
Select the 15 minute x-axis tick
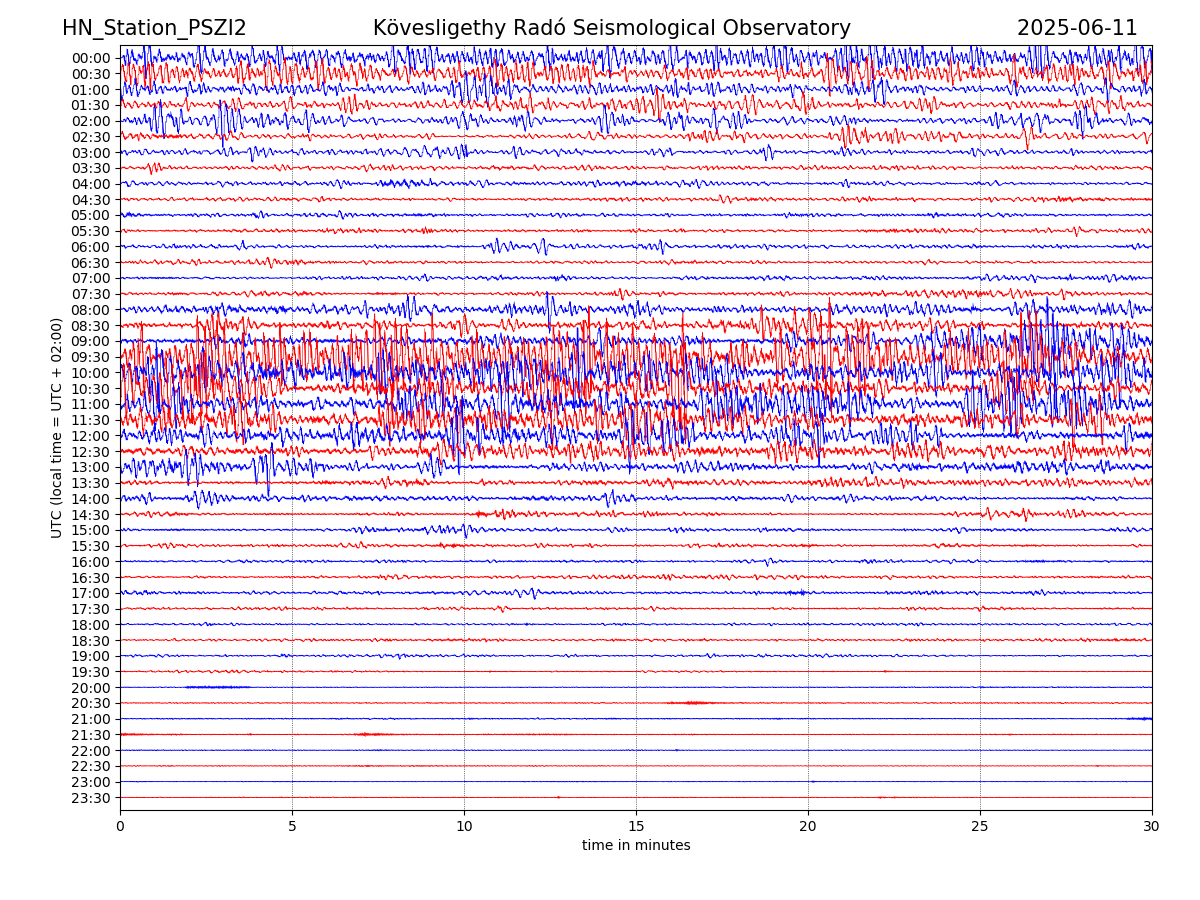pos(636,826)
